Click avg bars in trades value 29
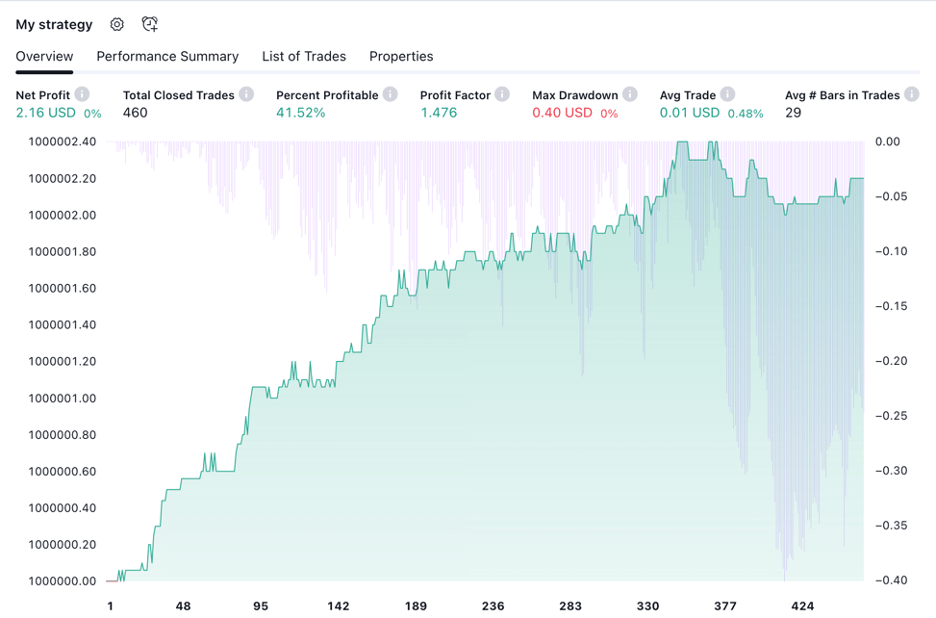The image size is (936, 618). 793,113
